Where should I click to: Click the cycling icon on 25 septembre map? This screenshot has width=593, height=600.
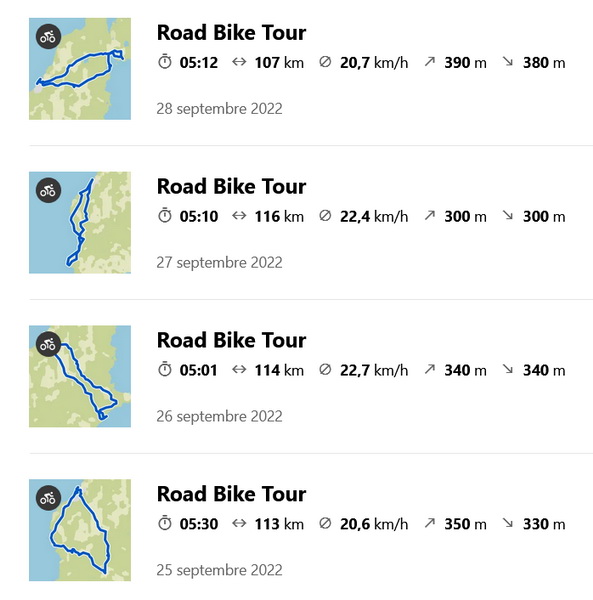coord(48,498)
